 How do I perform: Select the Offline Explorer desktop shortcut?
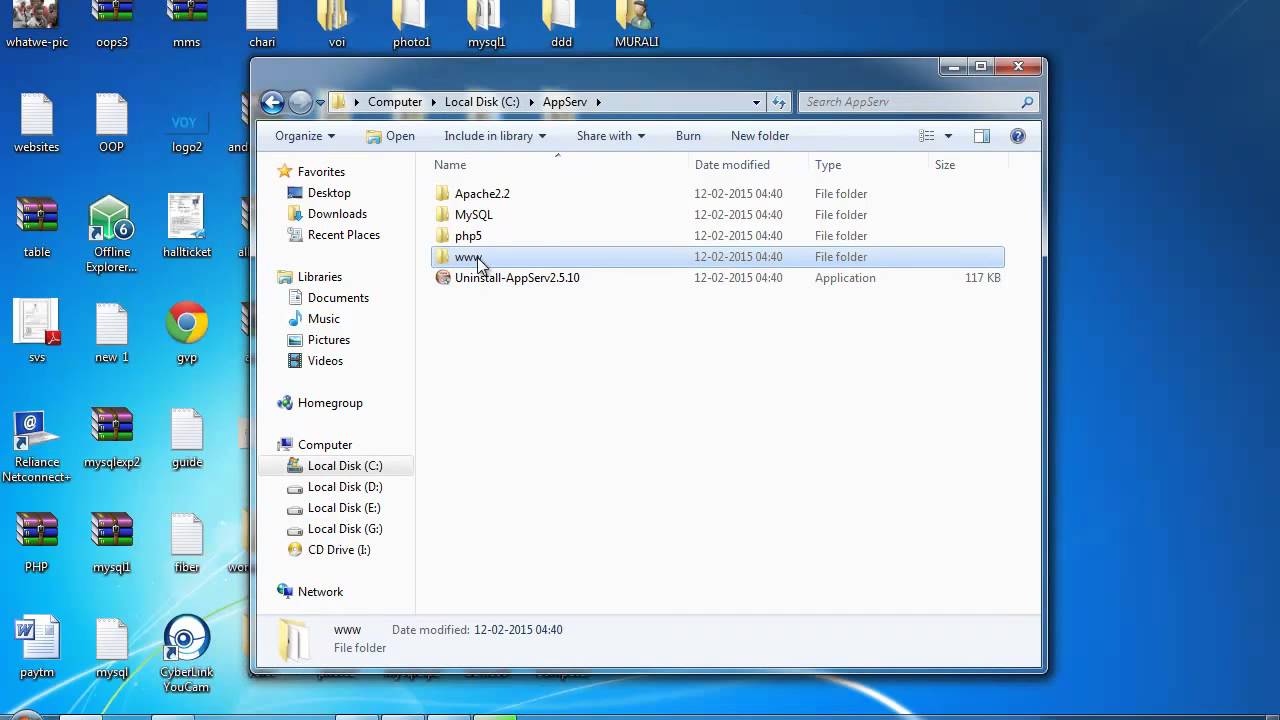(x=111, y=234)
